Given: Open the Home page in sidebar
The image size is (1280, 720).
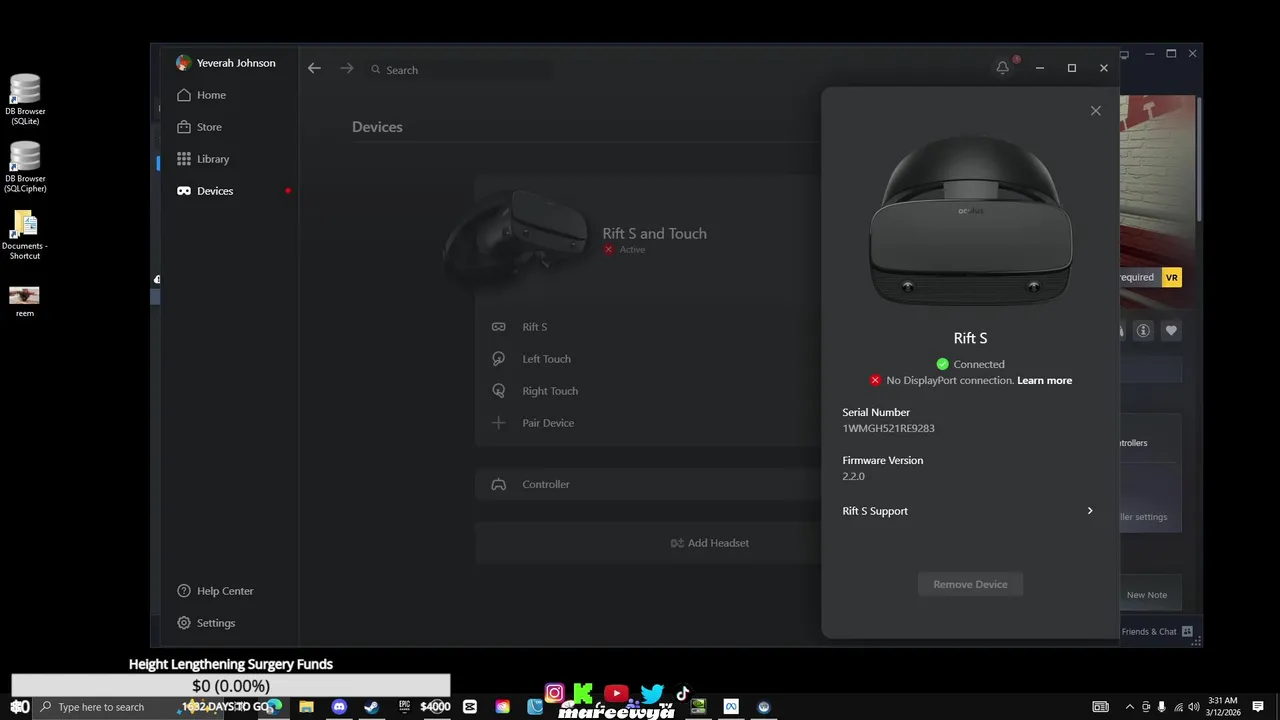Looking at the screenshot, I should pos(201,95).
